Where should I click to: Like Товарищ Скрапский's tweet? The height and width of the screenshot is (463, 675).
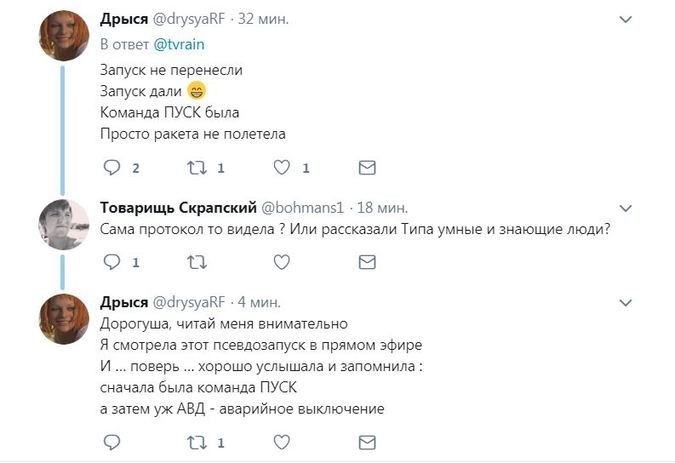click(281, 262)
